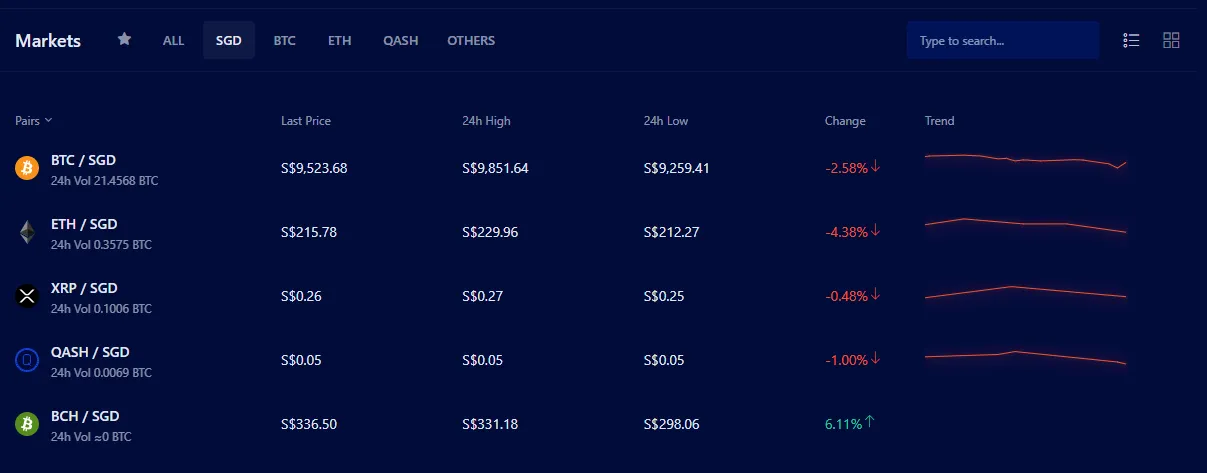Click 24h high S$0.27
This screenshot has height=473, width=1207.
coord(482,296)
